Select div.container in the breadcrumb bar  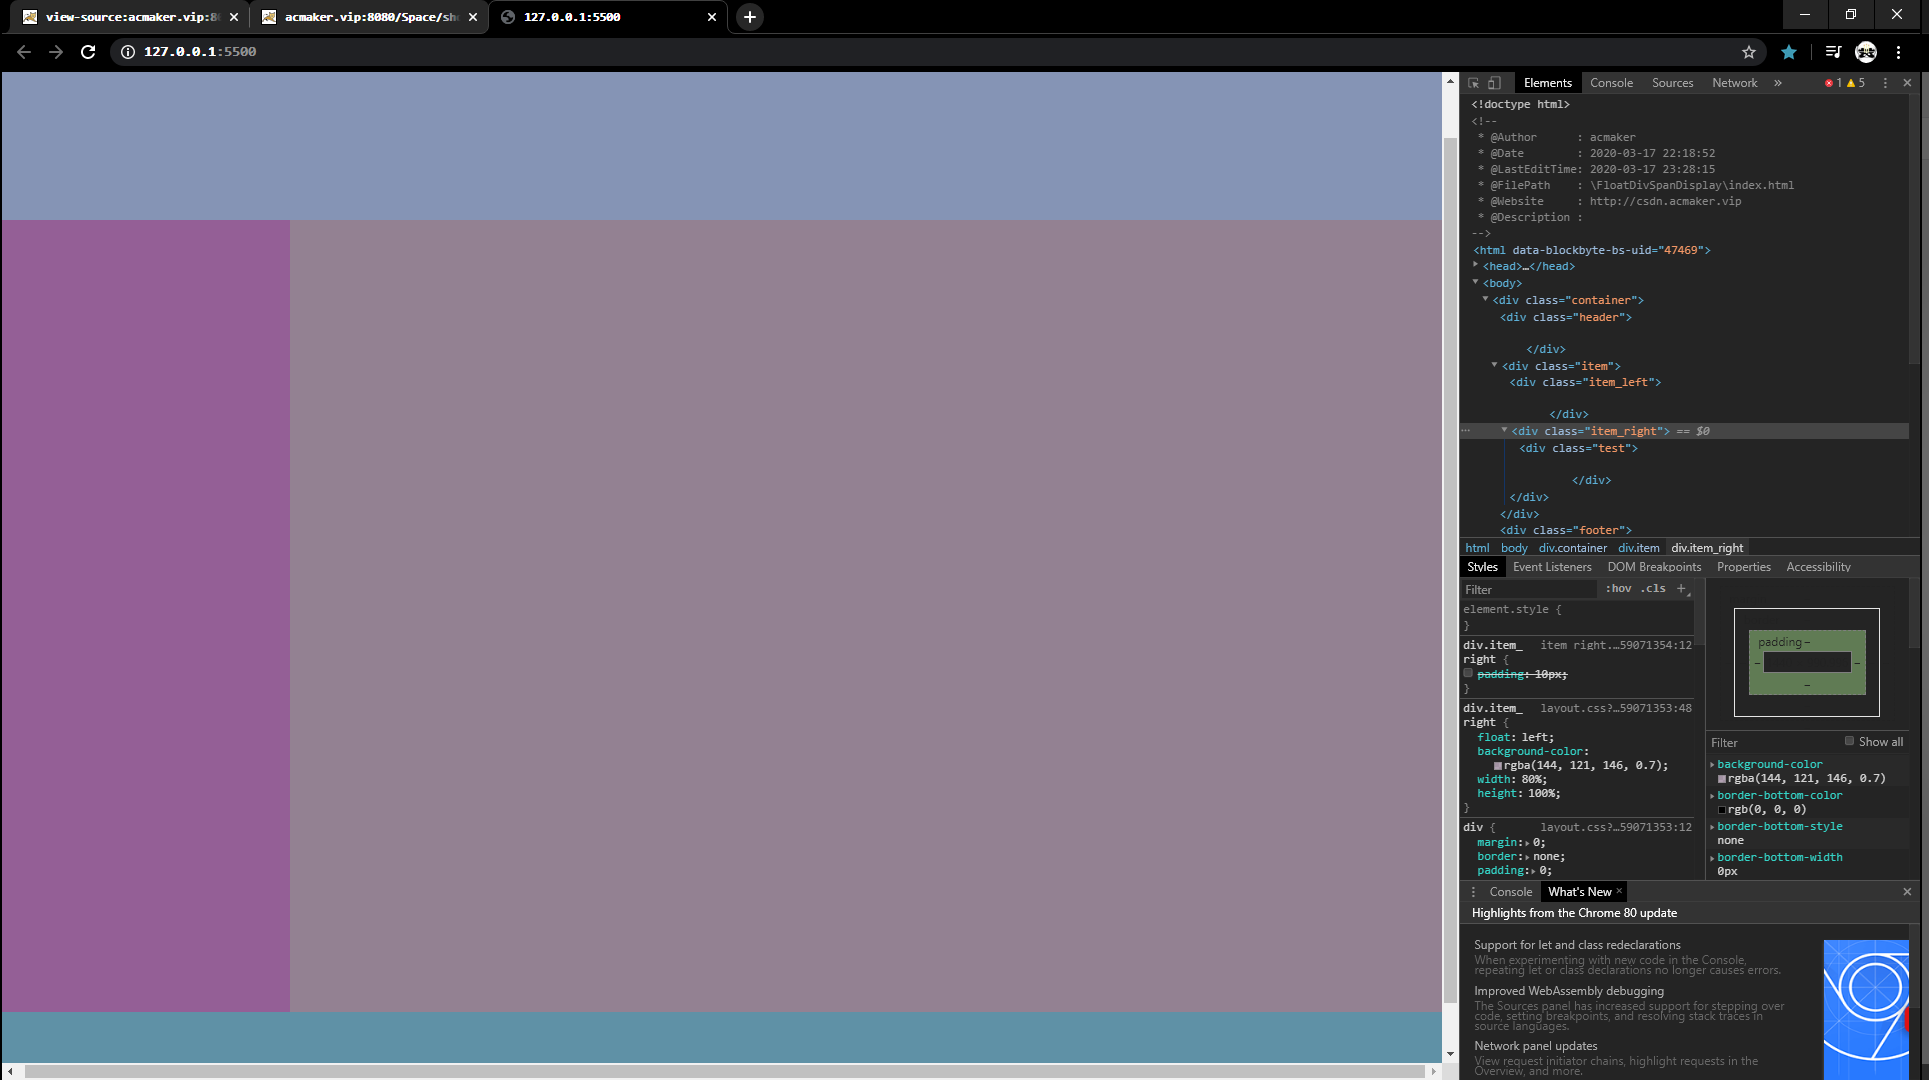(1572, 548)
